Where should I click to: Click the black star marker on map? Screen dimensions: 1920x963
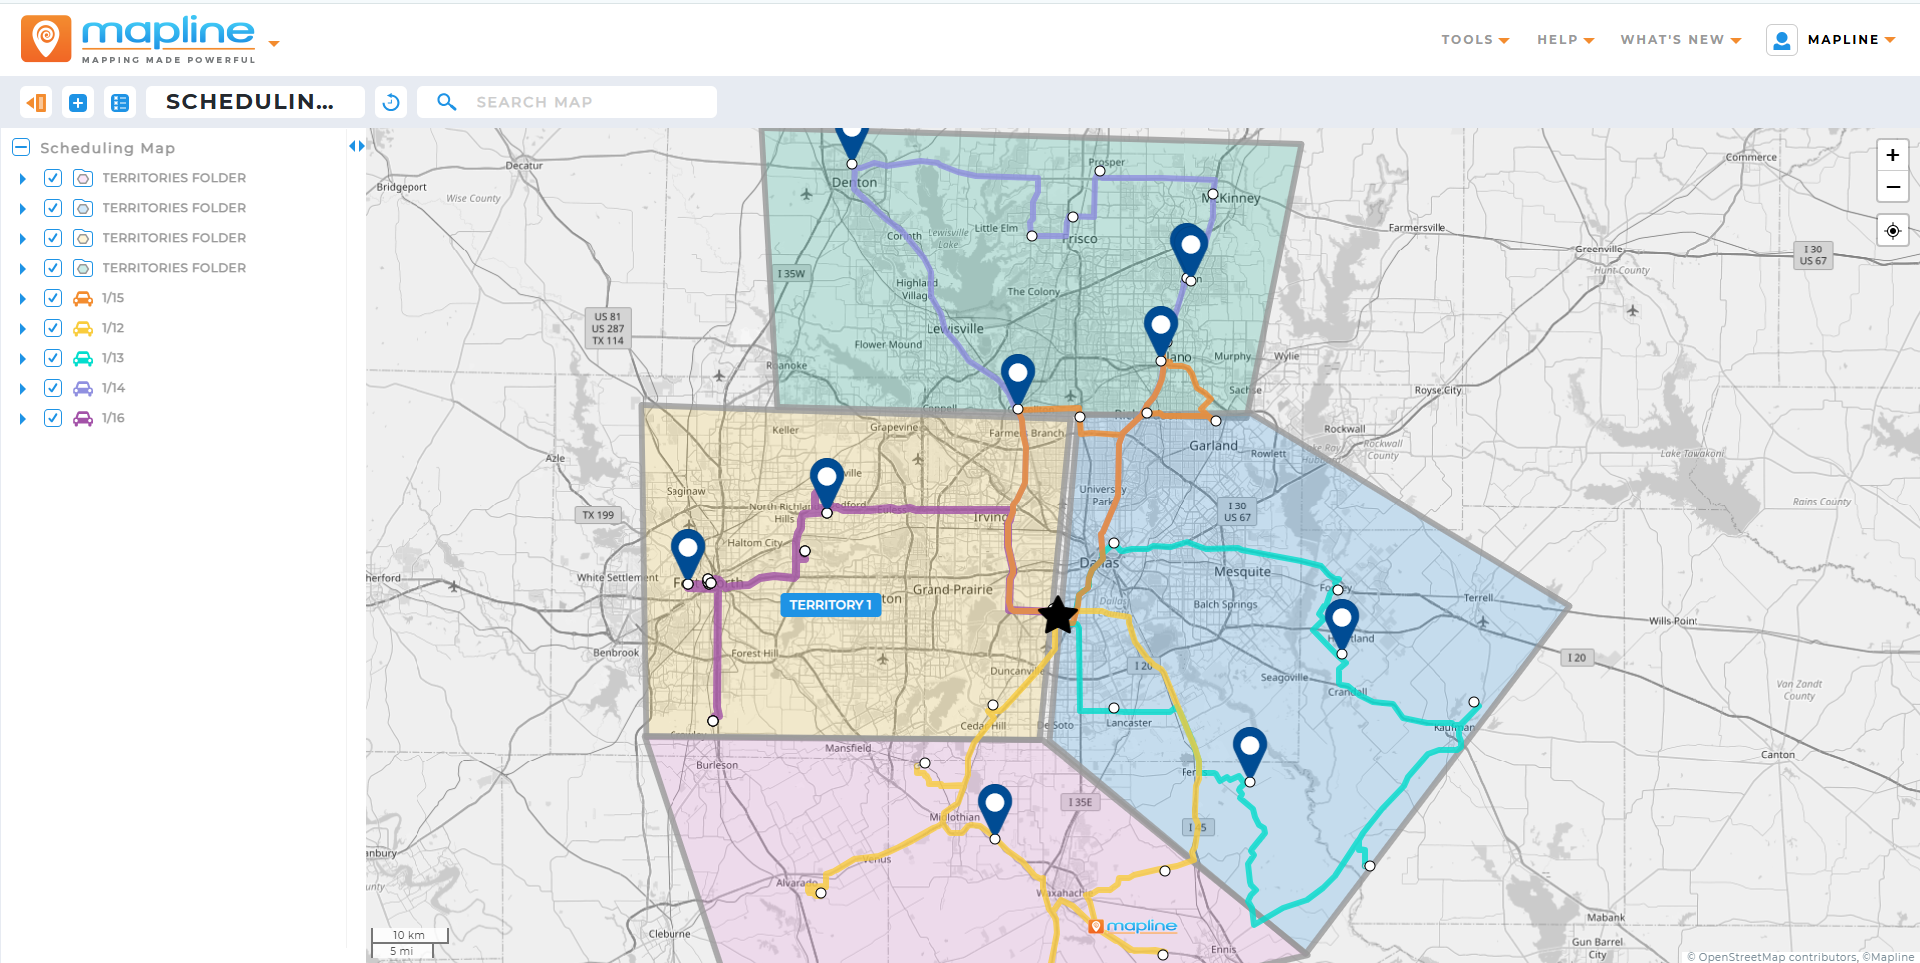point(1057,615)
